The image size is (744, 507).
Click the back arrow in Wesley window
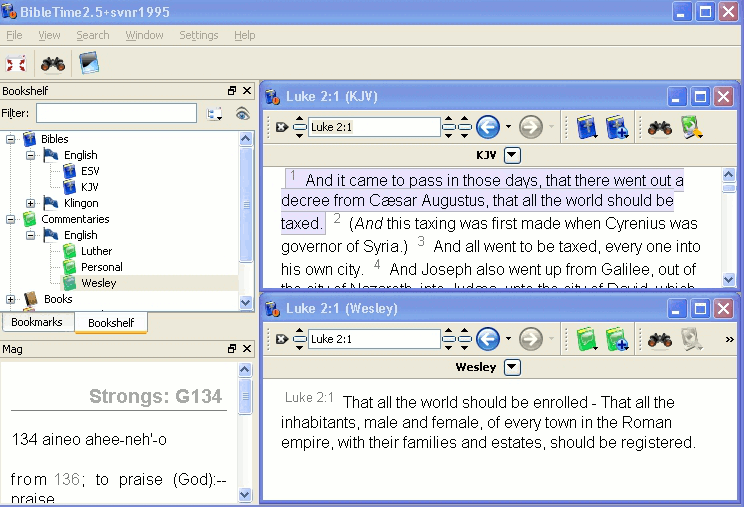[x=487, y=339]
